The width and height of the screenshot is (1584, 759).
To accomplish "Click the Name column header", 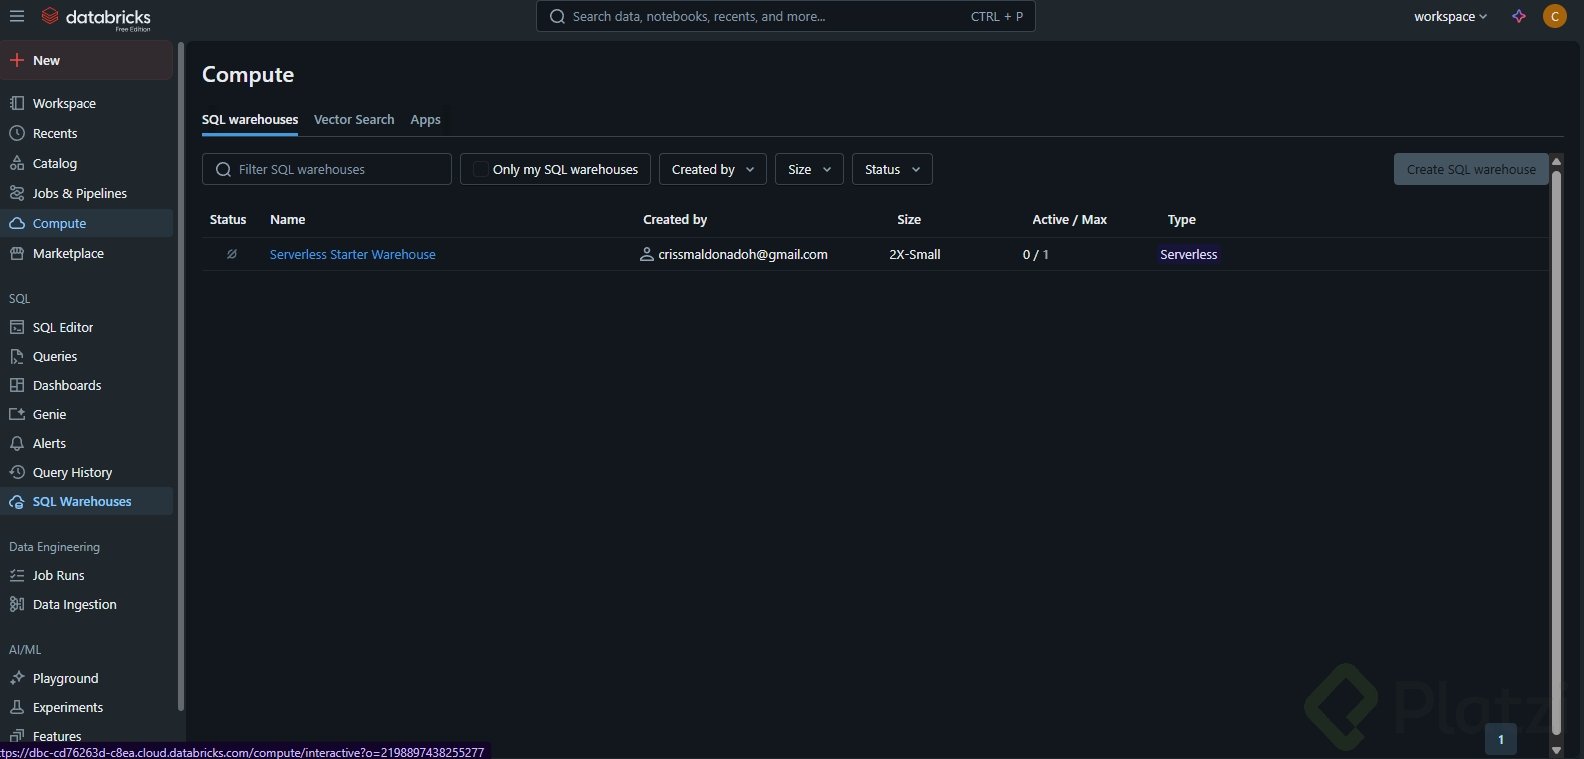I will 288,220.
